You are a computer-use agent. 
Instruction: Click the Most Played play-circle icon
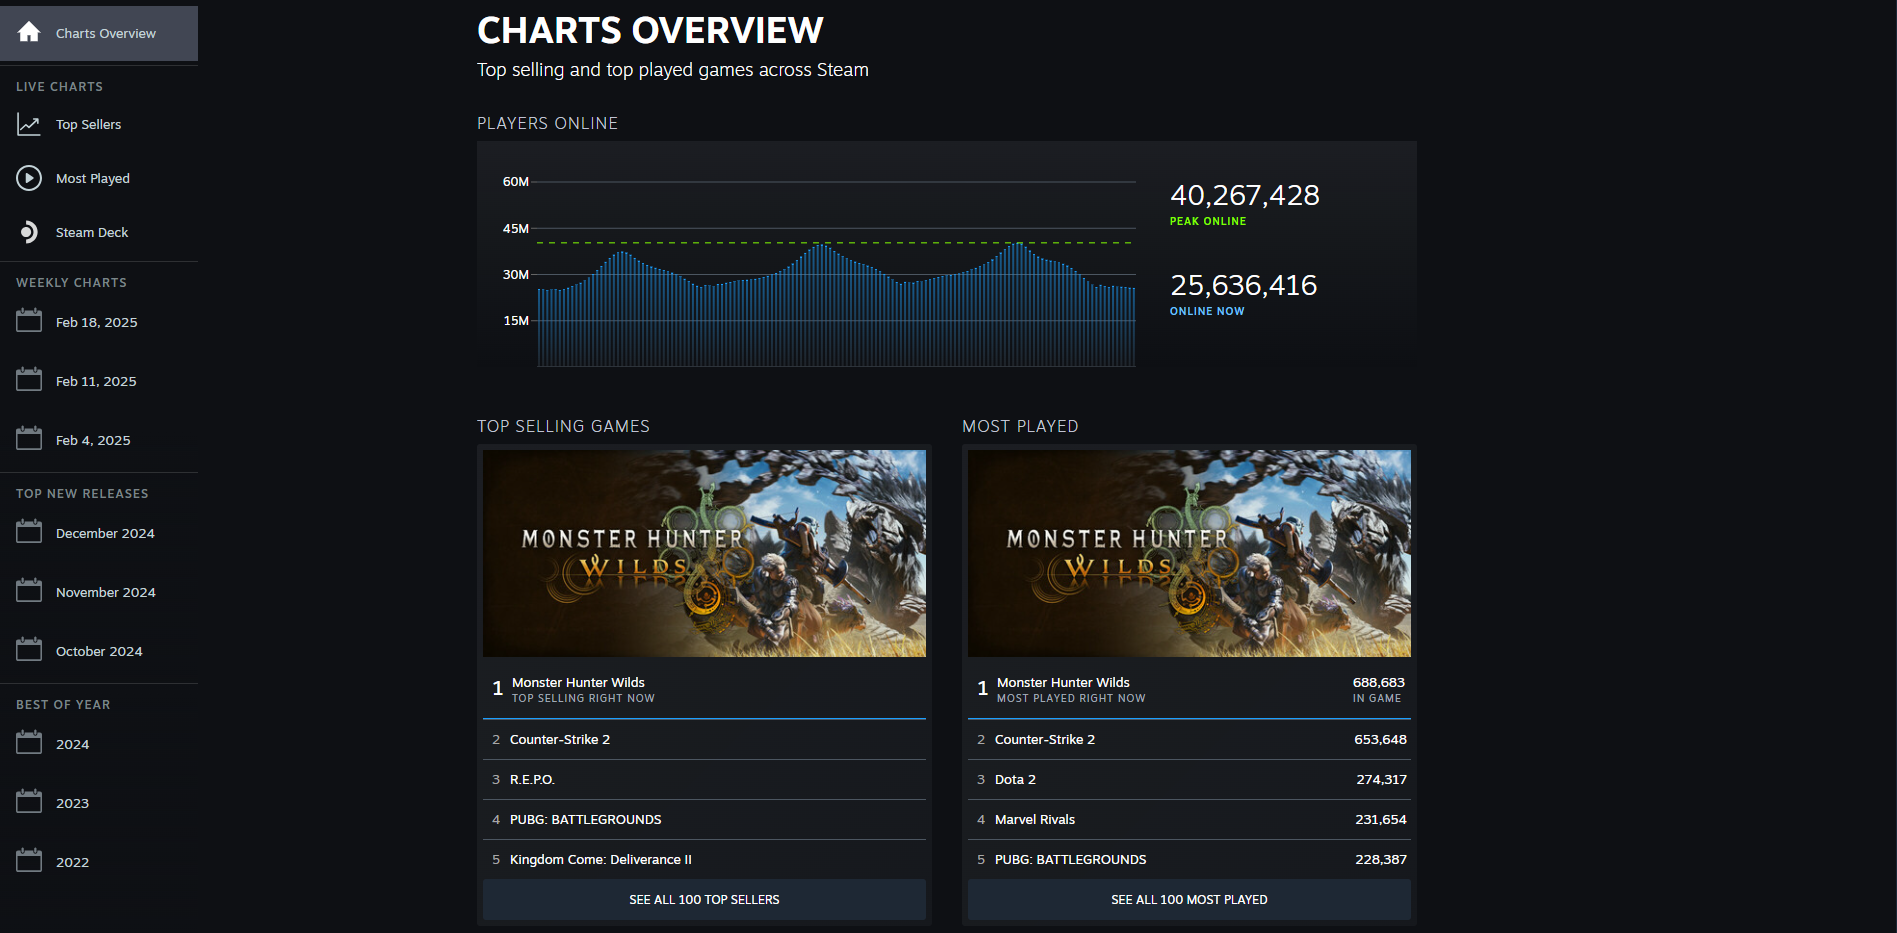29,178
